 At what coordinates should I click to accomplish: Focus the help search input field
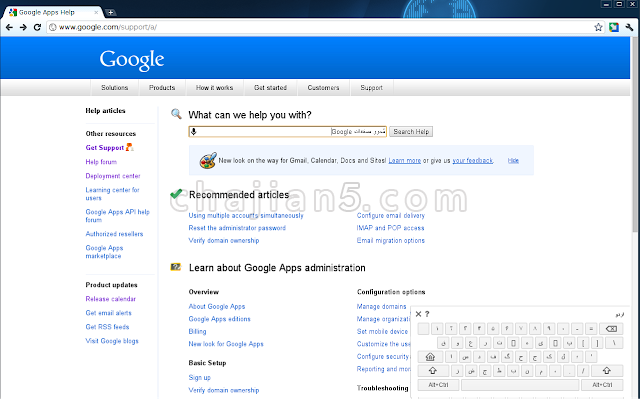[288, 131]
